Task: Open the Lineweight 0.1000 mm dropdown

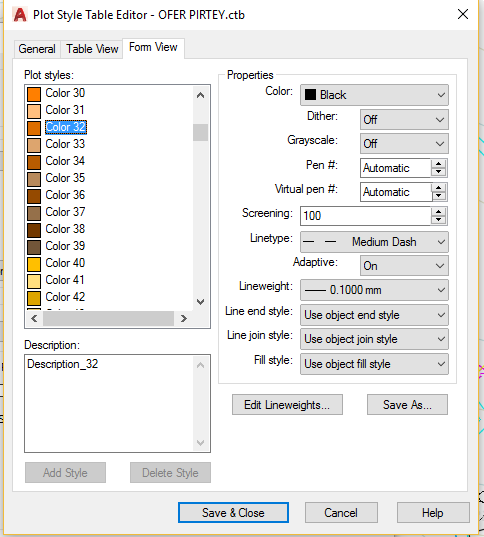Action: pyautogui.click(x=374, y=290)
